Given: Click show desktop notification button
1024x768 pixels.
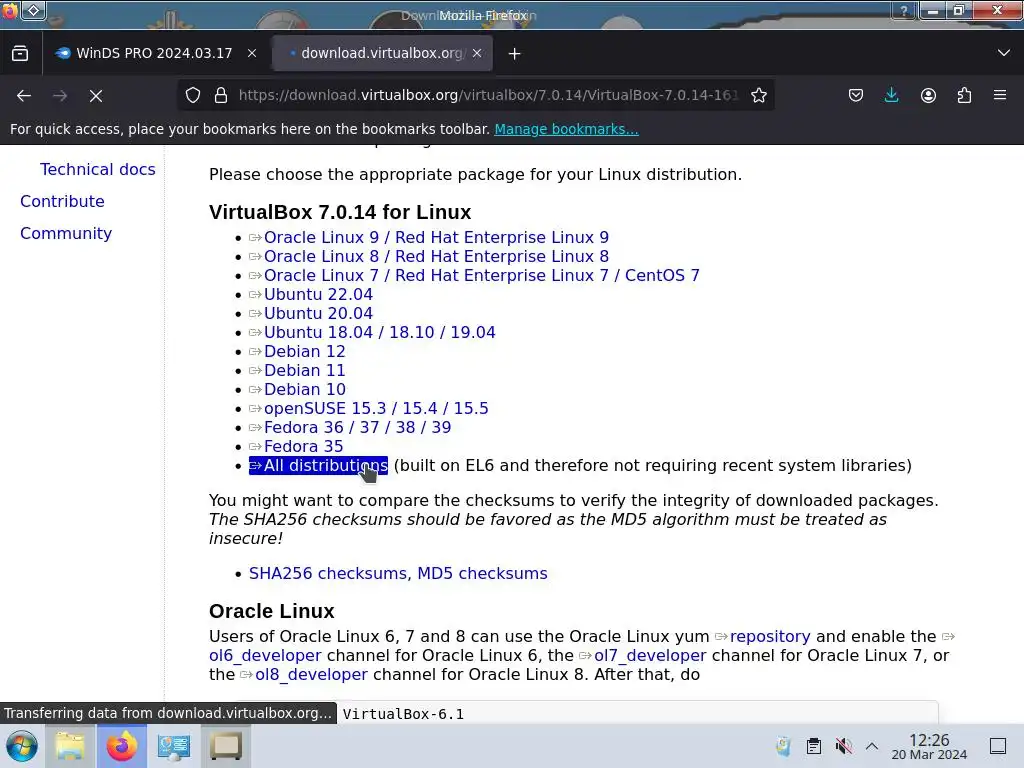Looking at the screenshot, I should 998,746.
